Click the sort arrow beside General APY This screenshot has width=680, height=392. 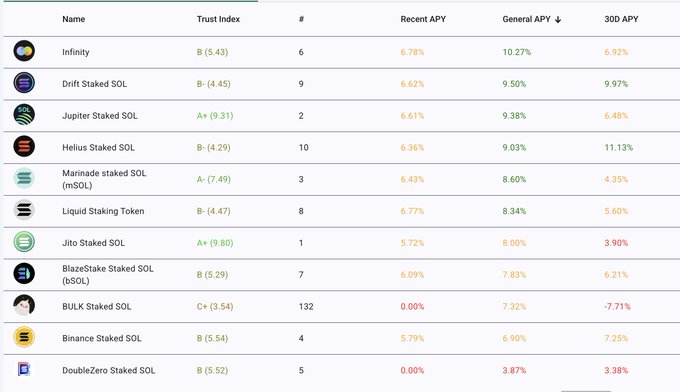click(x=558, y=20)
